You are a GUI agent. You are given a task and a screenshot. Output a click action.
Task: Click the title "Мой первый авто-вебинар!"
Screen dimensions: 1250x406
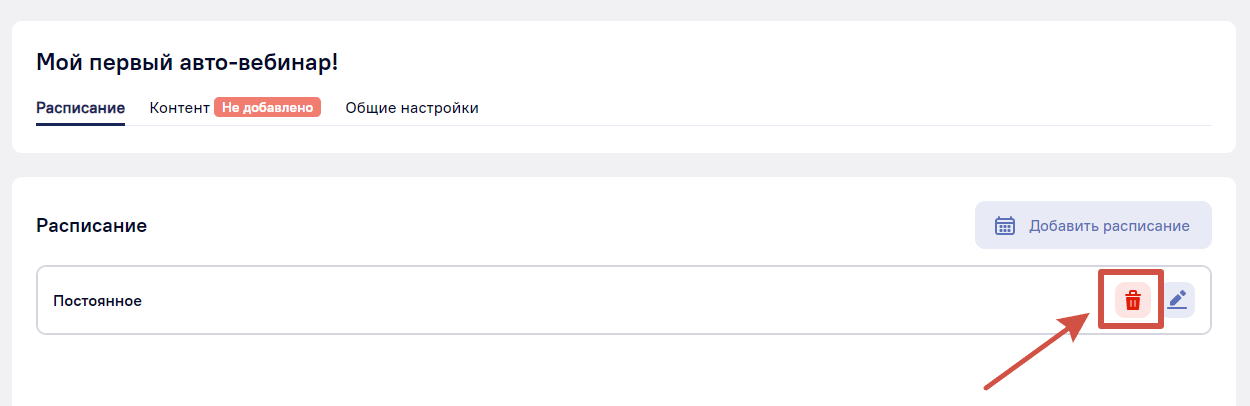tap(187, 63)
